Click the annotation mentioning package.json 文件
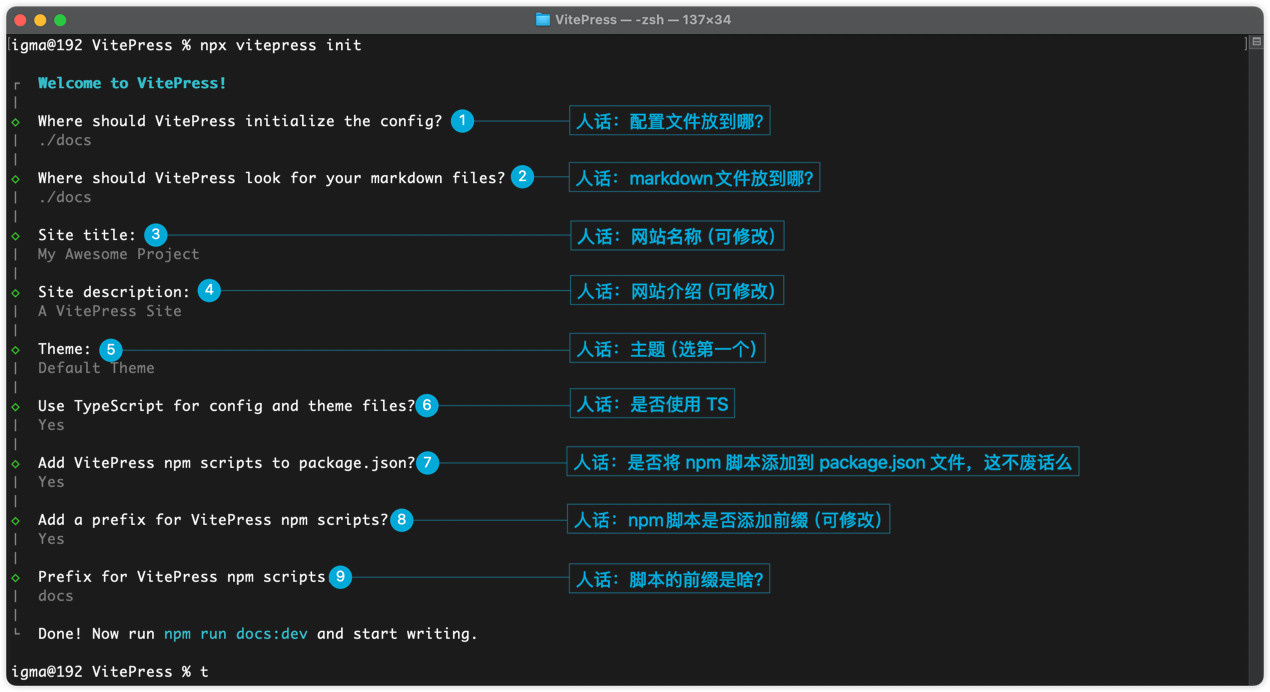The height and width of the screenshot is (692, 1270). coord(822,462)
